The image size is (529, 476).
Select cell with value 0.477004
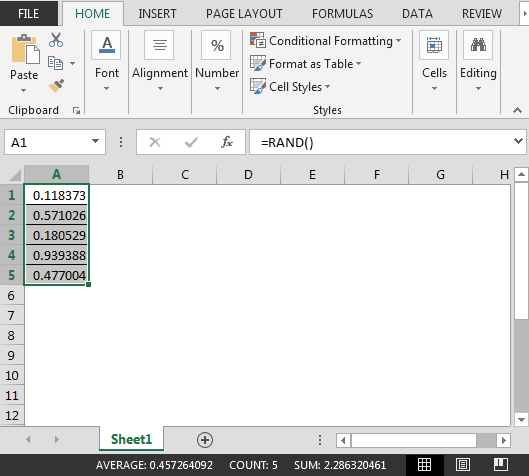click(x=57, y=275)
